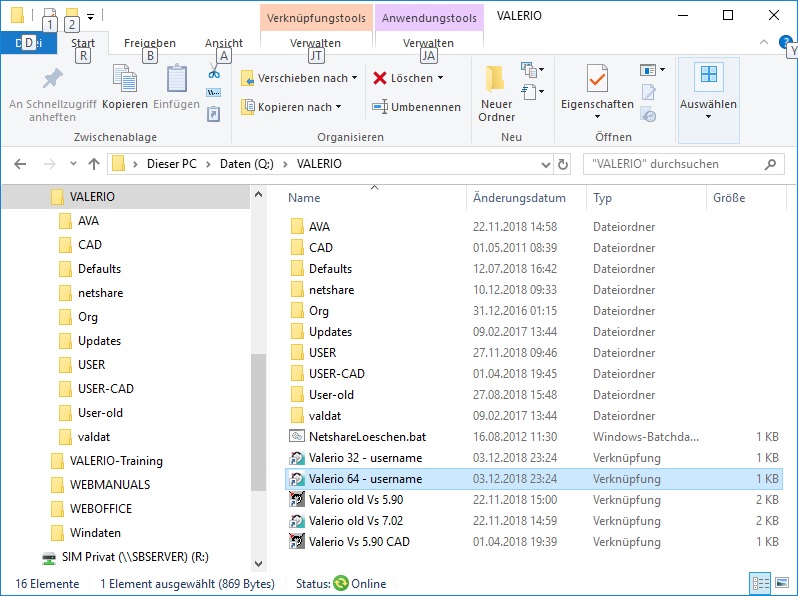Click the Kopieren icon in the ribbon
Image resolution: width=798 pixels, height=596 pixels.
pos(124,80)
